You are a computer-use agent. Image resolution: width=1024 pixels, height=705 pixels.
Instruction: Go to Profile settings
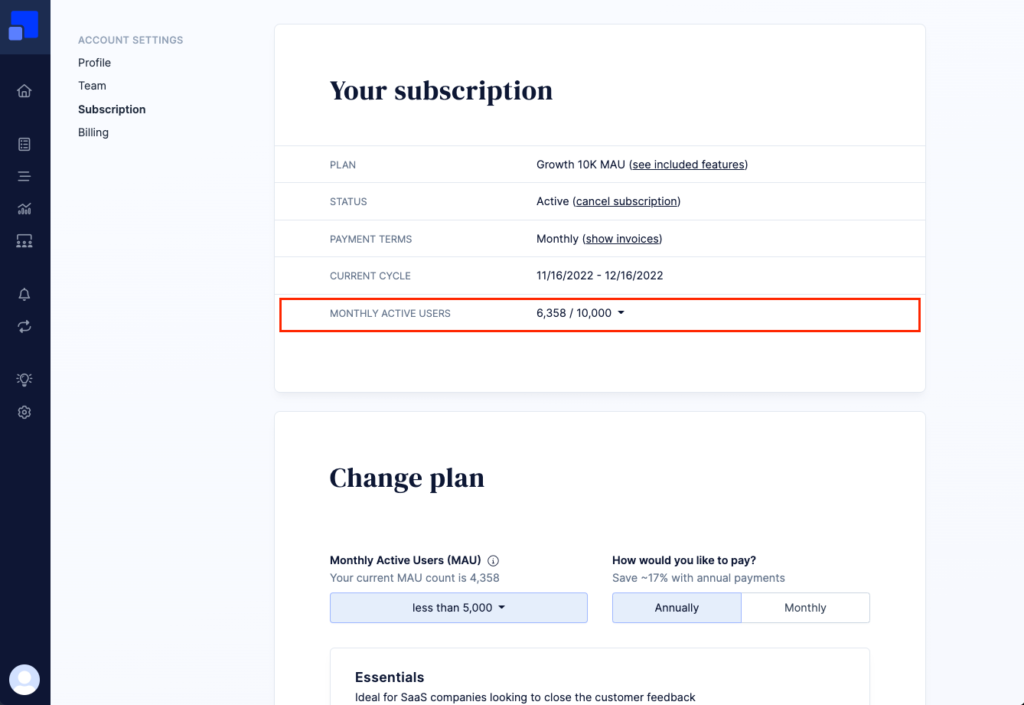[x=95, y=63]
